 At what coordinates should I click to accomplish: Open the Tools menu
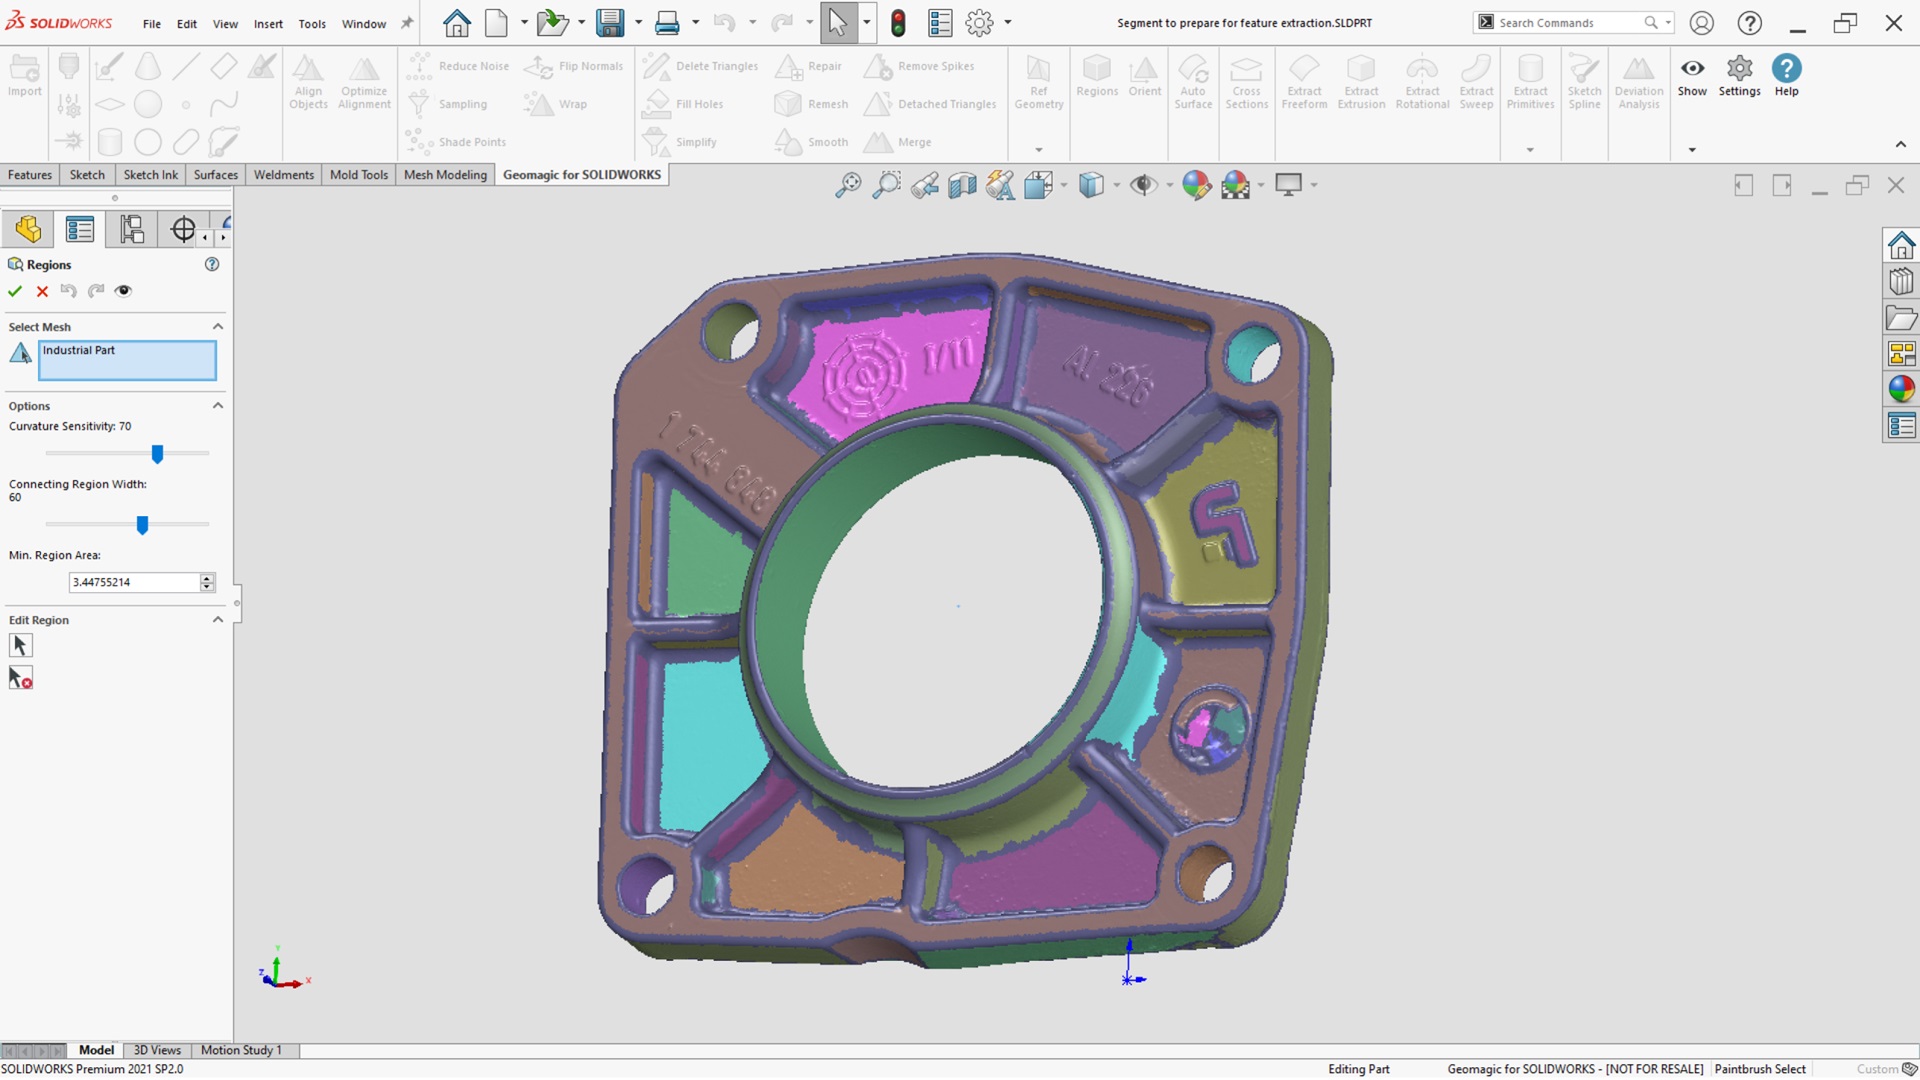tap(311, 23)
